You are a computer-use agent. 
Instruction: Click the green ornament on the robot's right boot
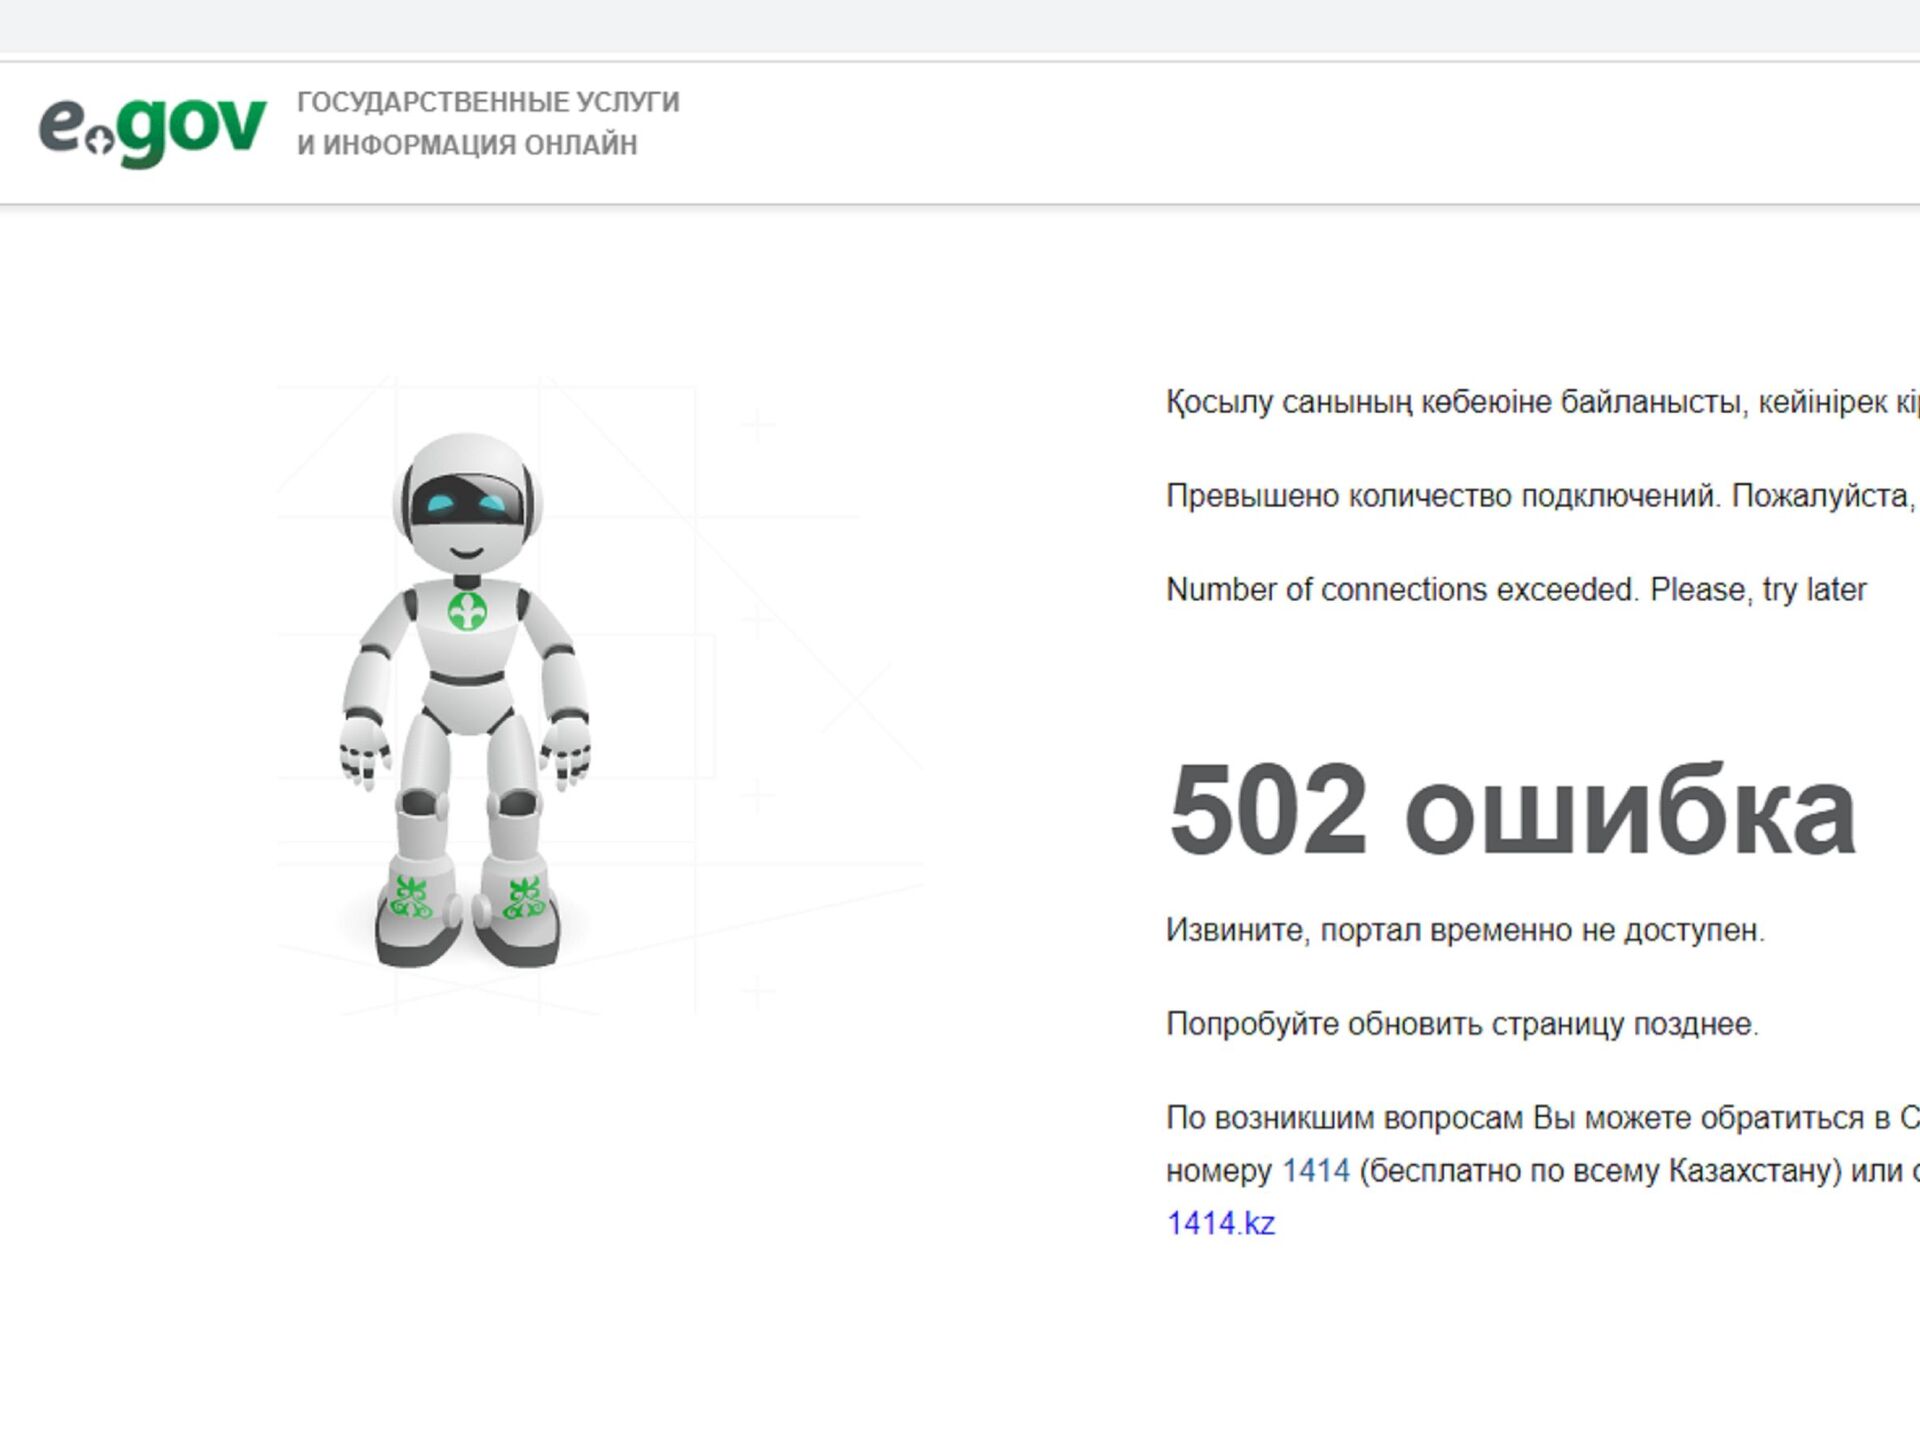point(522,897)
